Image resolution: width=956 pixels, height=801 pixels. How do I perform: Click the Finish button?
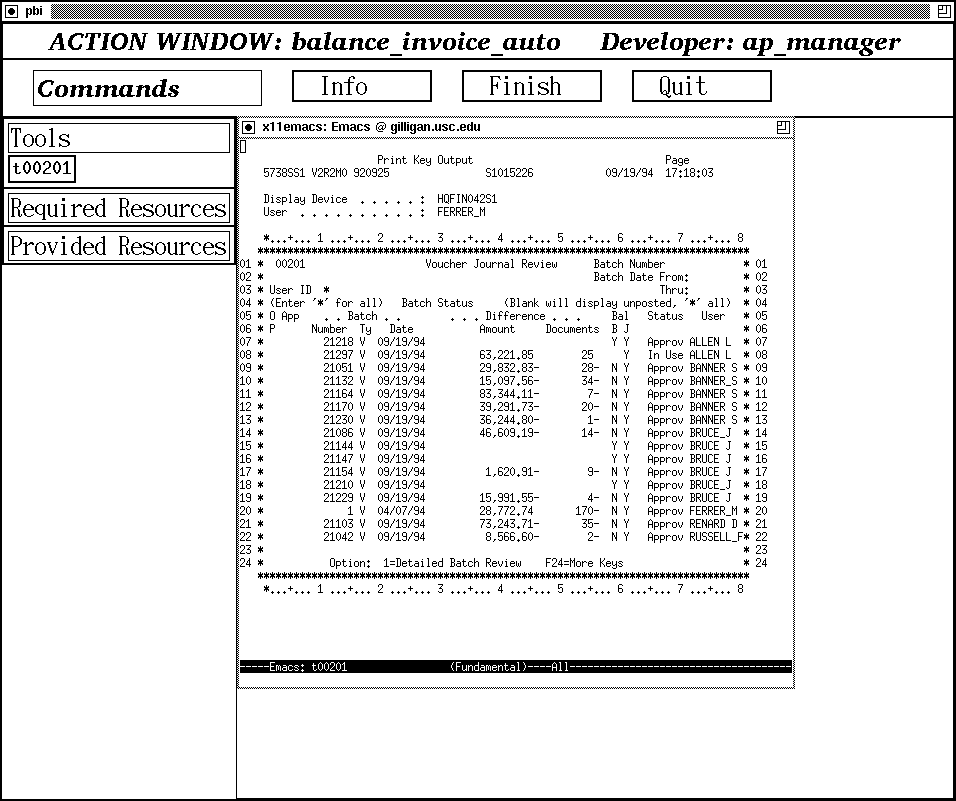click(x=532, y=86)
